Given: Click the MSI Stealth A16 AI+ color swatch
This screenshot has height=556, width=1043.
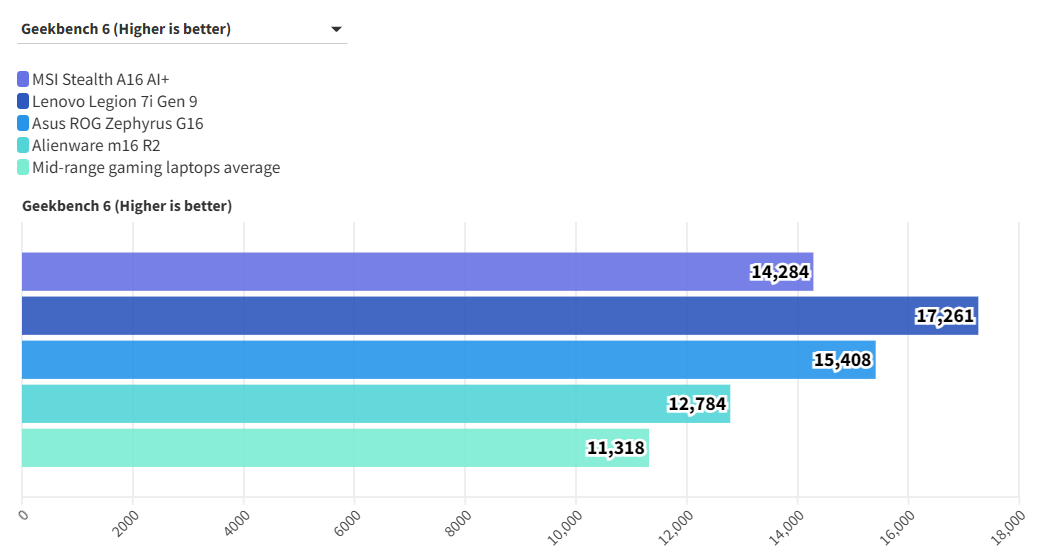Looking at the screenshot, I should tap(23, 79).
